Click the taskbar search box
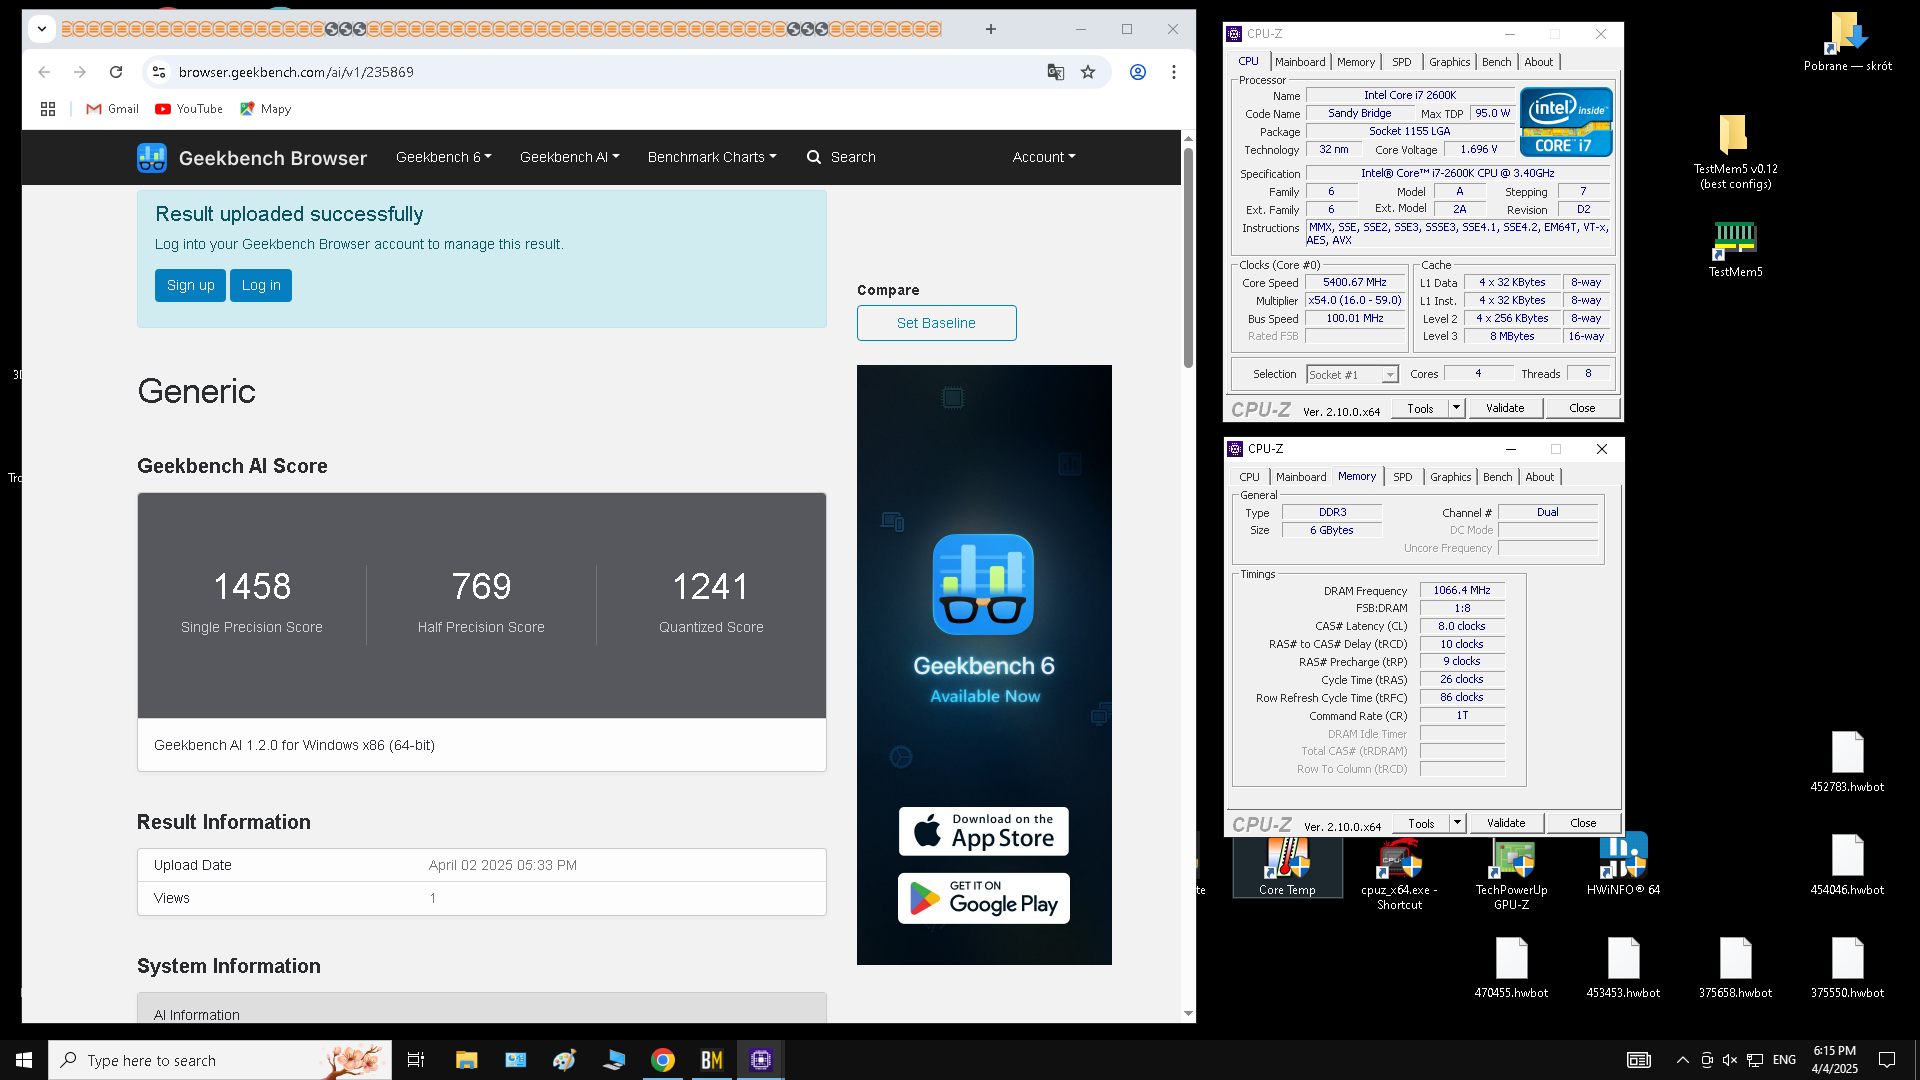Screen dimensions: 1920x1080 click(x=220, y=1060)
